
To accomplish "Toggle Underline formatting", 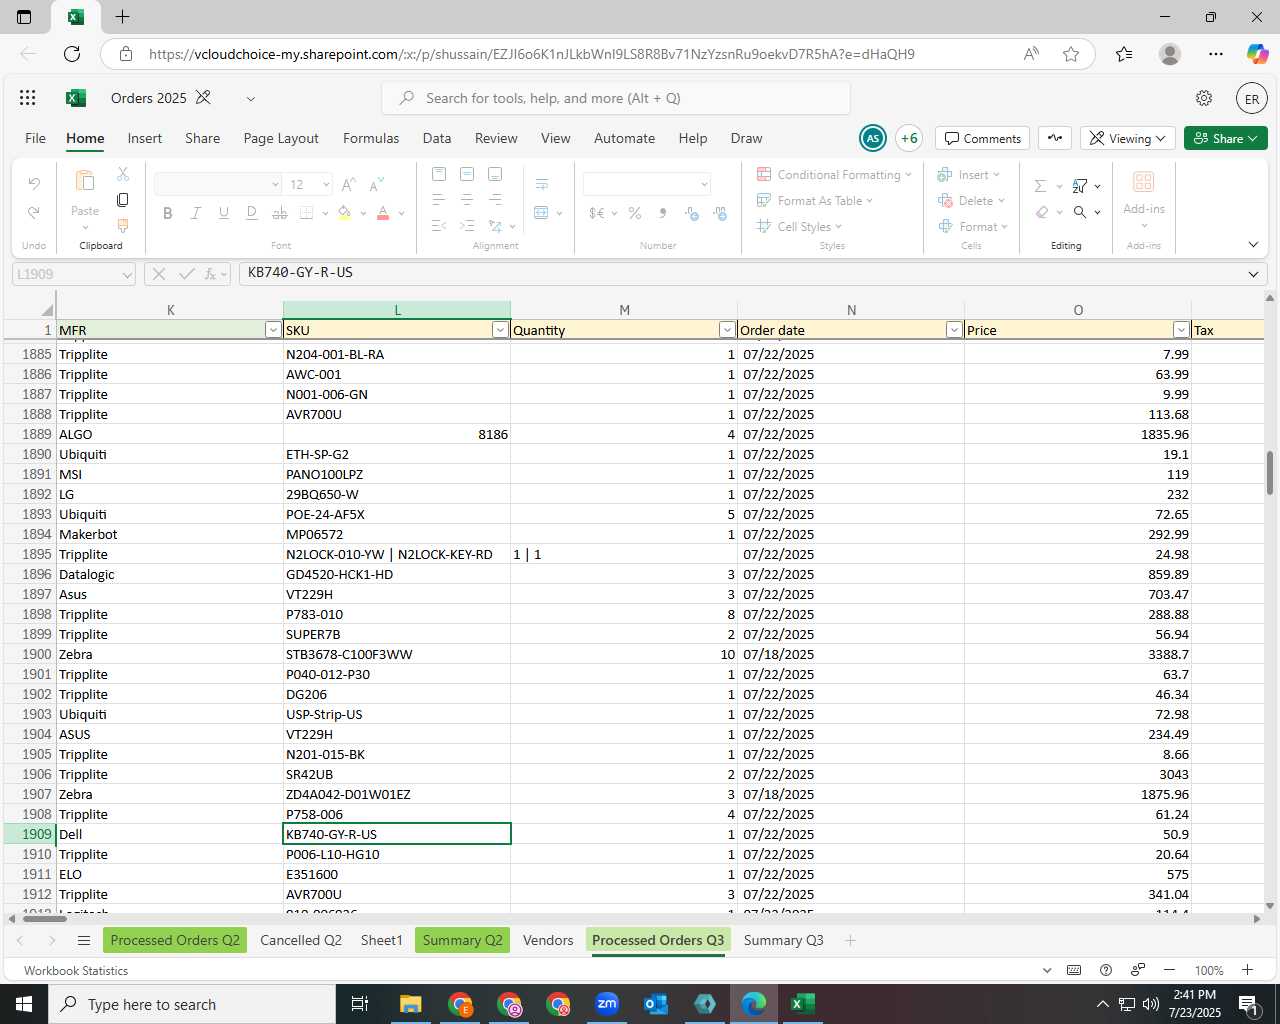I will coord(224,213).
